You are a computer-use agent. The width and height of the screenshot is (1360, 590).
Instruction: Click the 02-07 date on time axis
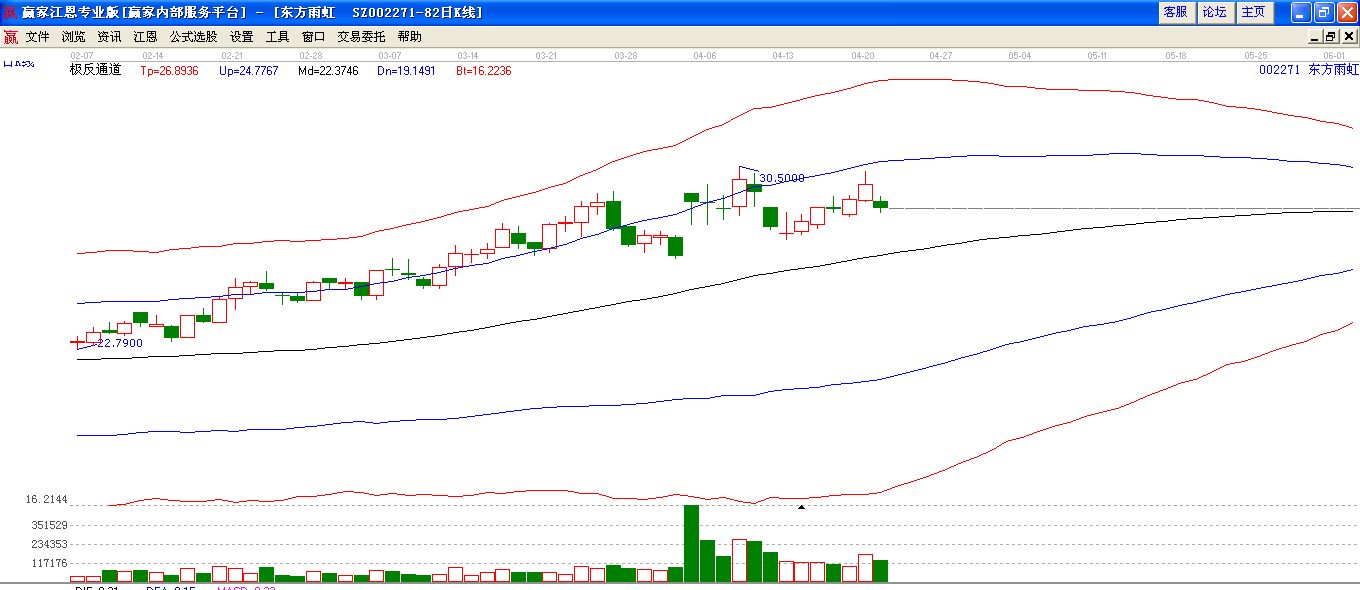[82, 56]
